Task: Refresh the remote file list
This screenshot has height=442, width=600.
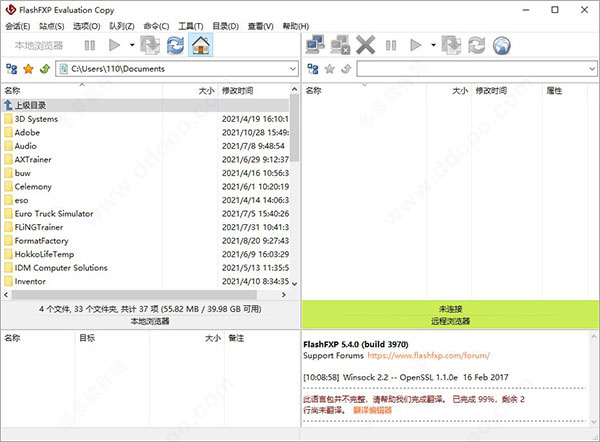Action: pyautogui.click(x=476, y=45)
